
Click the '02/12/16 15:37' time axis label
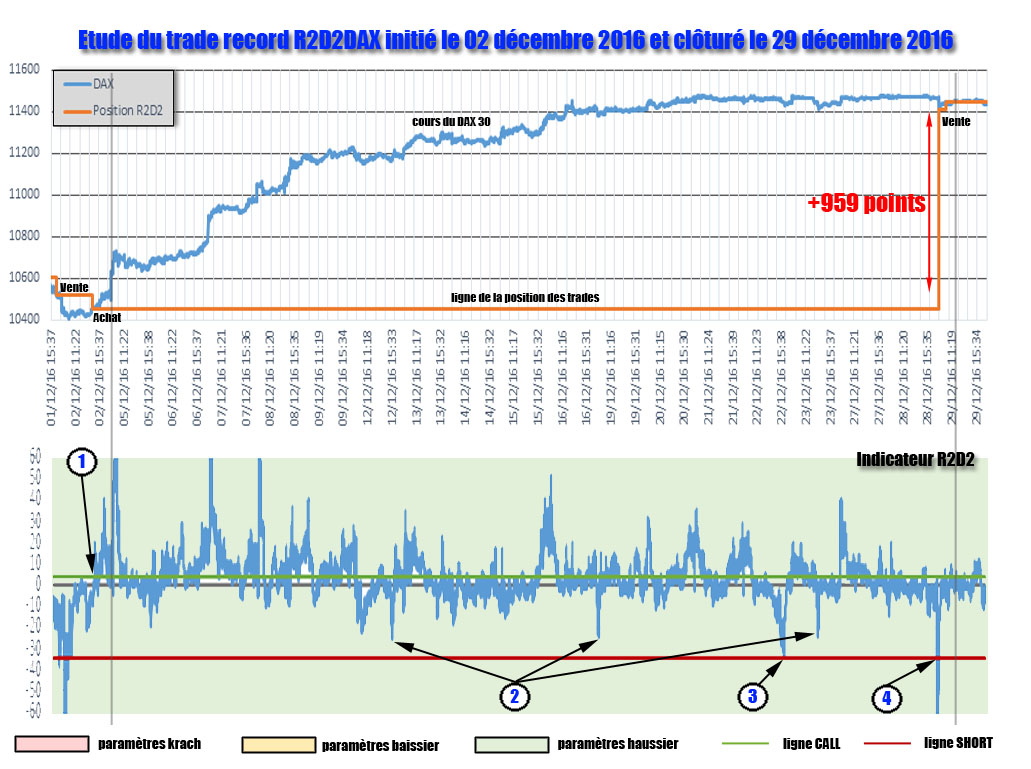pos(99,378)
